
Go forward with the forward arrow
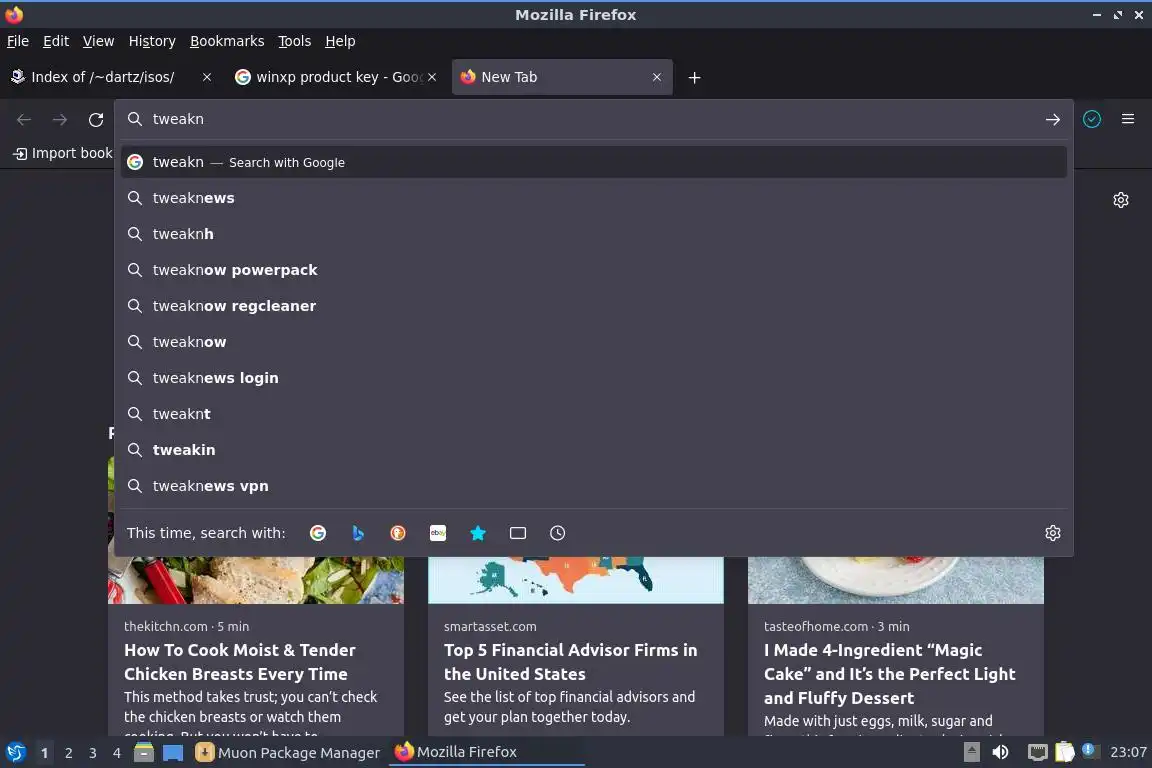point(60,120)
